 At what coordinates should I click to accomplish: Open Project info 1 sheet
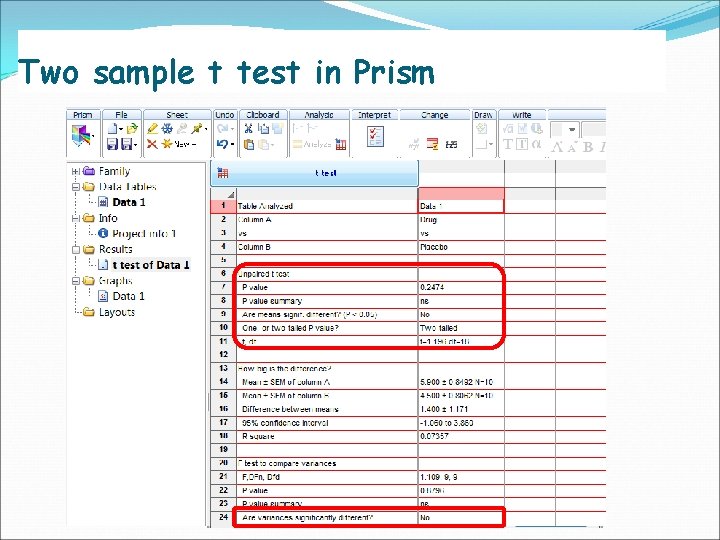[x=144, y=233]
